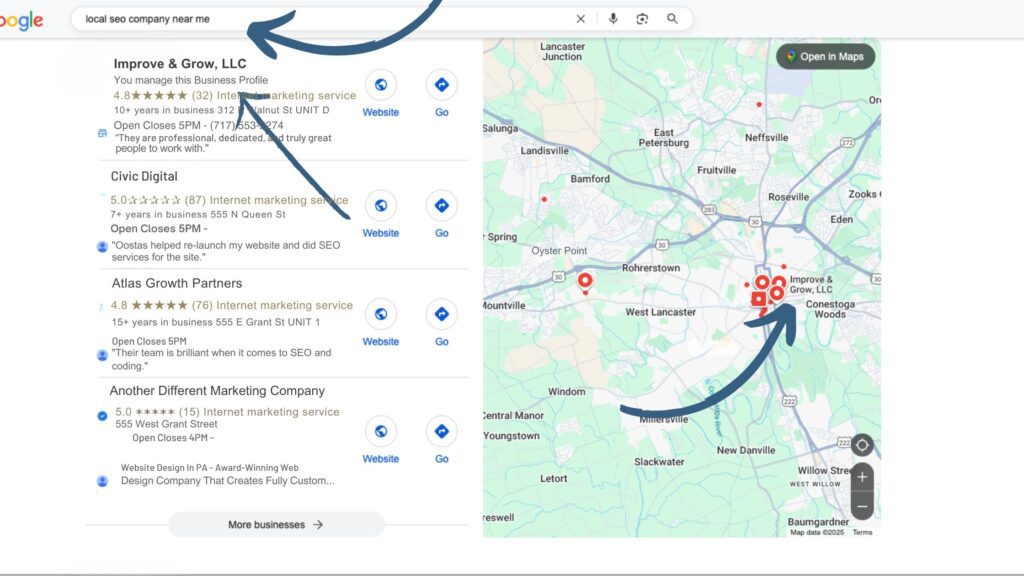
Task: Click Atlas Growth Partners review about SEO and coding
Action: pyautogui.click(x=221, y=359)
